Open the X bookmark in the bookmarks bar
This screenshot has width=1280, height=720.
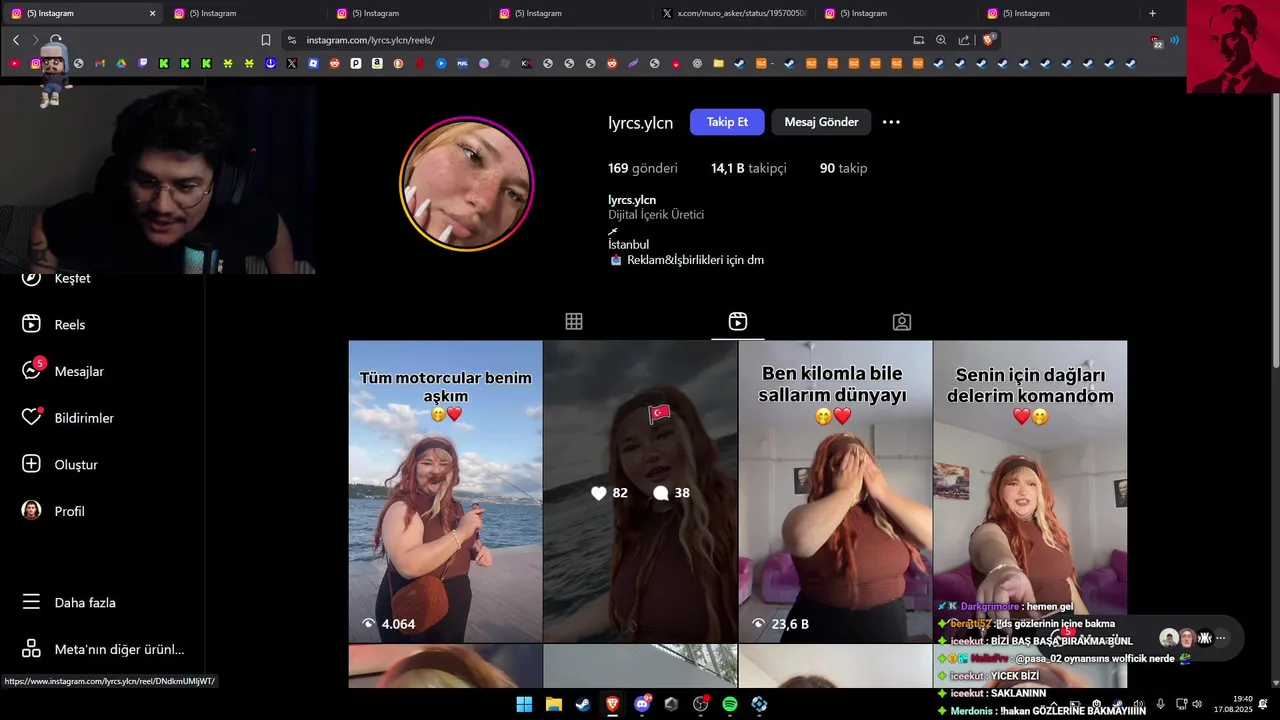click(x=292, y=63)
